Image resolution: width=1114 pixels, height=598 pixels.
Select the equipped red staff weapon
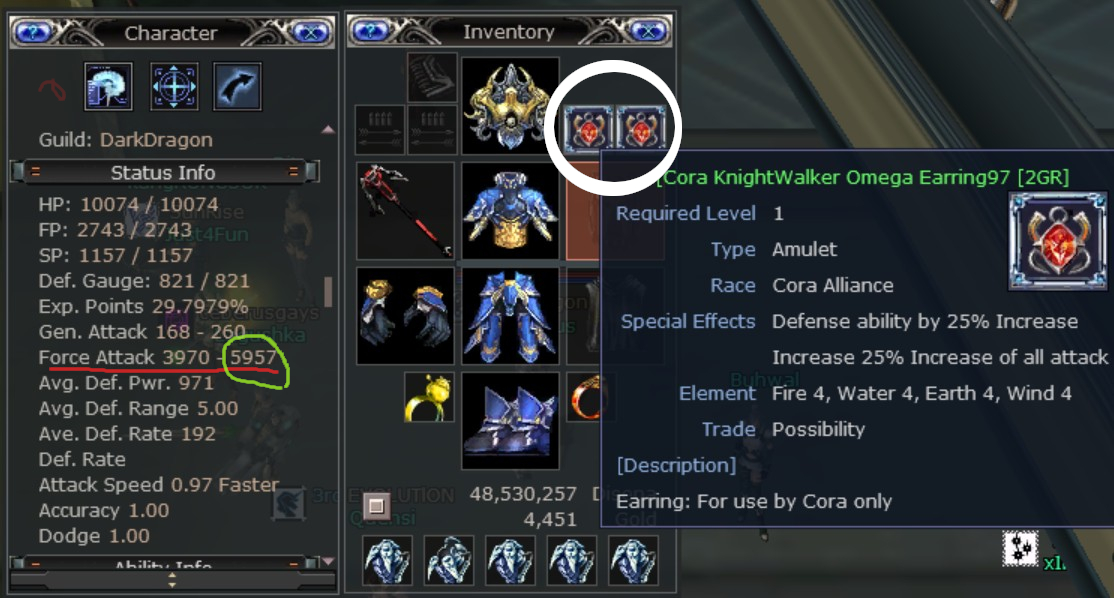tap(406, 211)
